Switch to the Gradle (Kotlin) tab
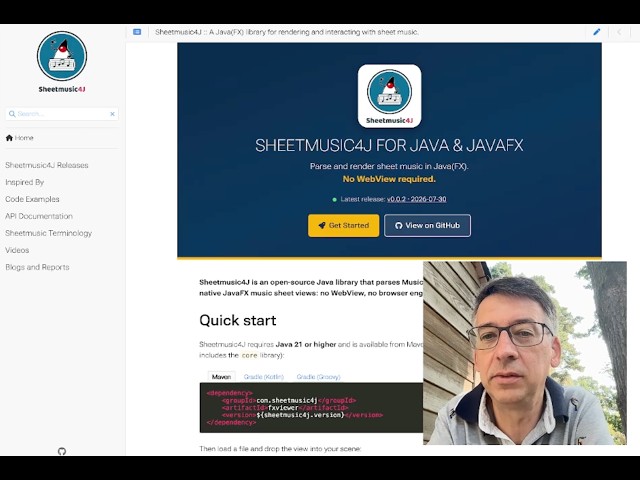 (264, 377)
